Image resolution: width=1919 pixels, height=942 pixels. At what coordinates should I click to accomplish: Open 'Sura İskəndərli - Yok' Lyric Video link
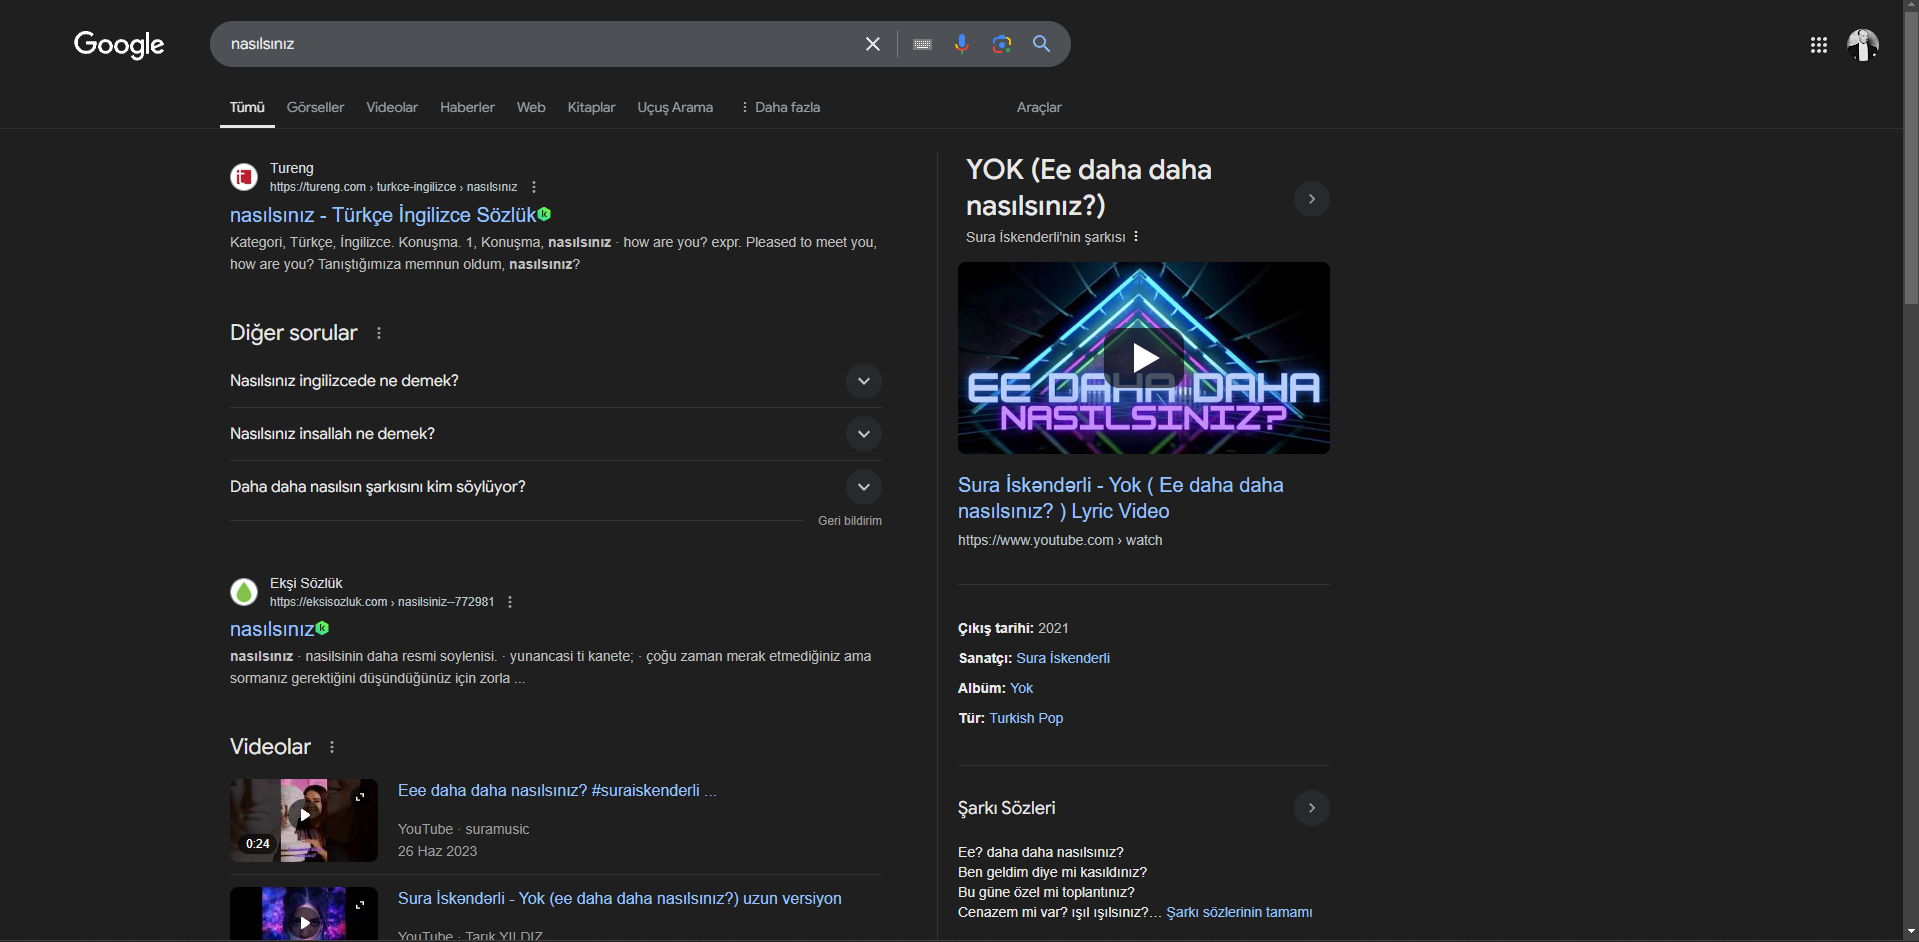pos(1120,498)
